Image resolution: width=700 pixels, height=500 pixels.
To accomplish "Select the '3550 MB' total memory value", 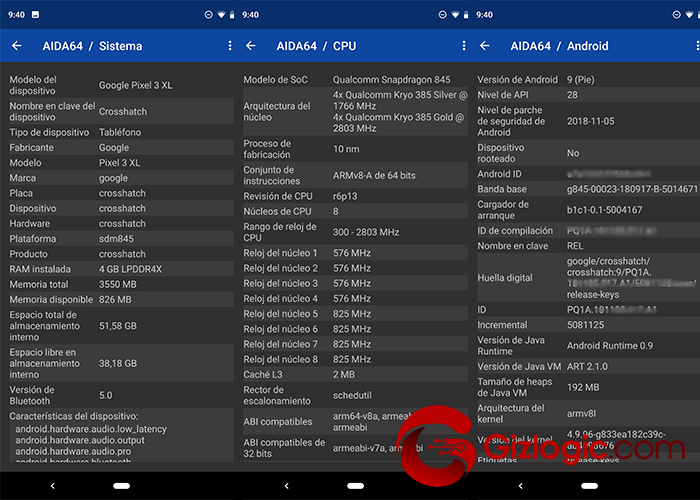I will point(118,284).
